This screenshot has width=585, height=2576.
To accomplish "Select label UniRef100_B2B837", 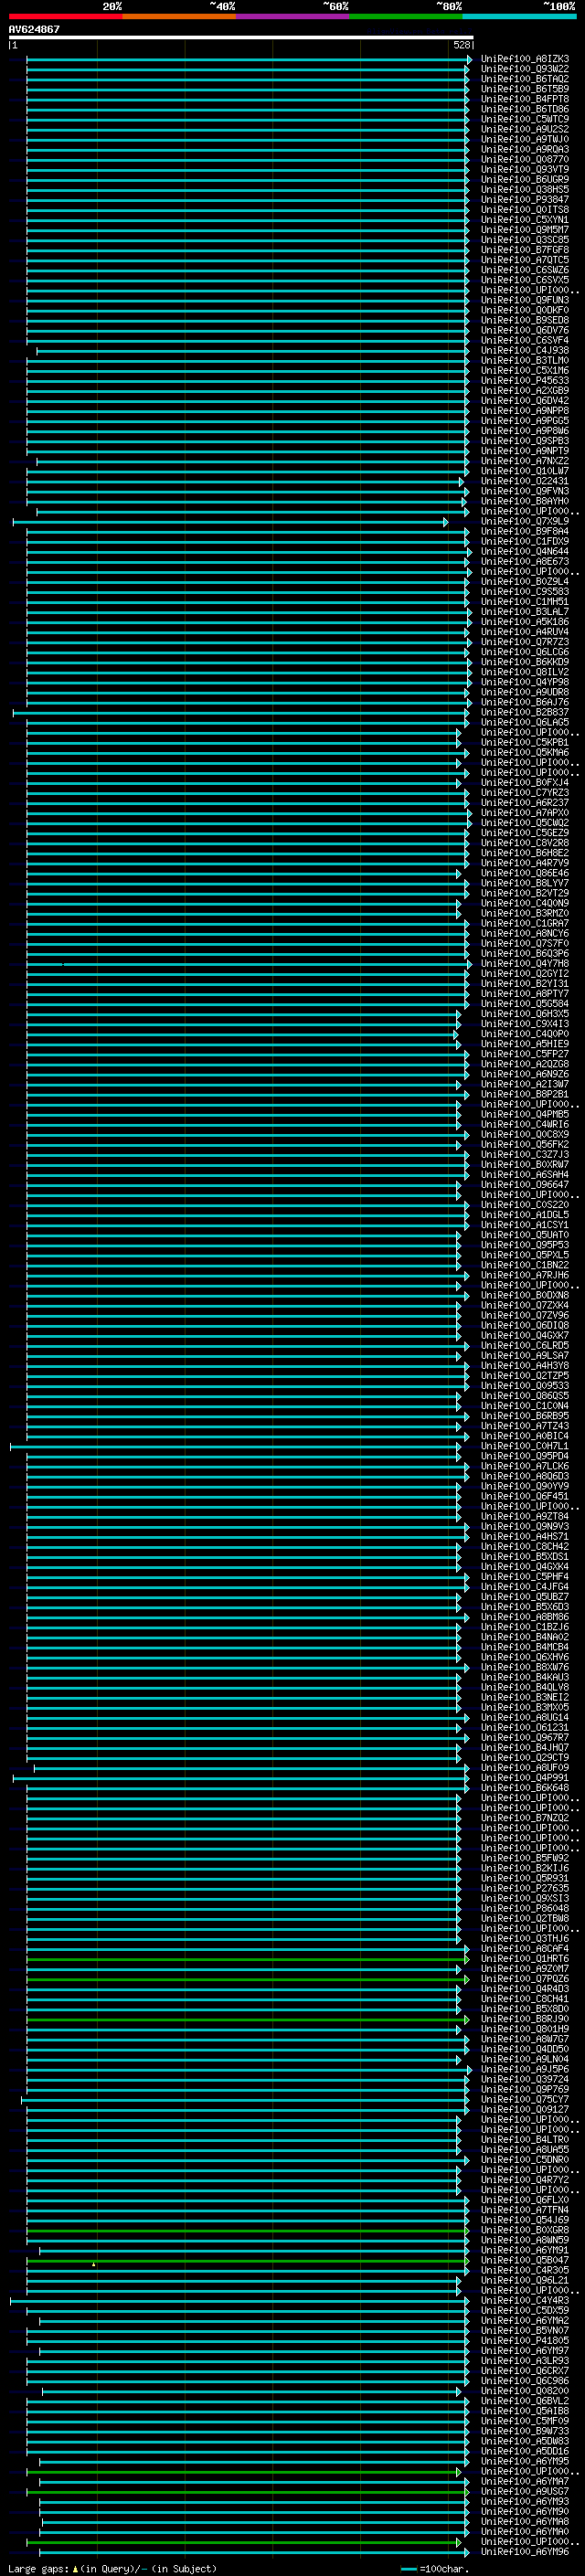I will (525, 712).
